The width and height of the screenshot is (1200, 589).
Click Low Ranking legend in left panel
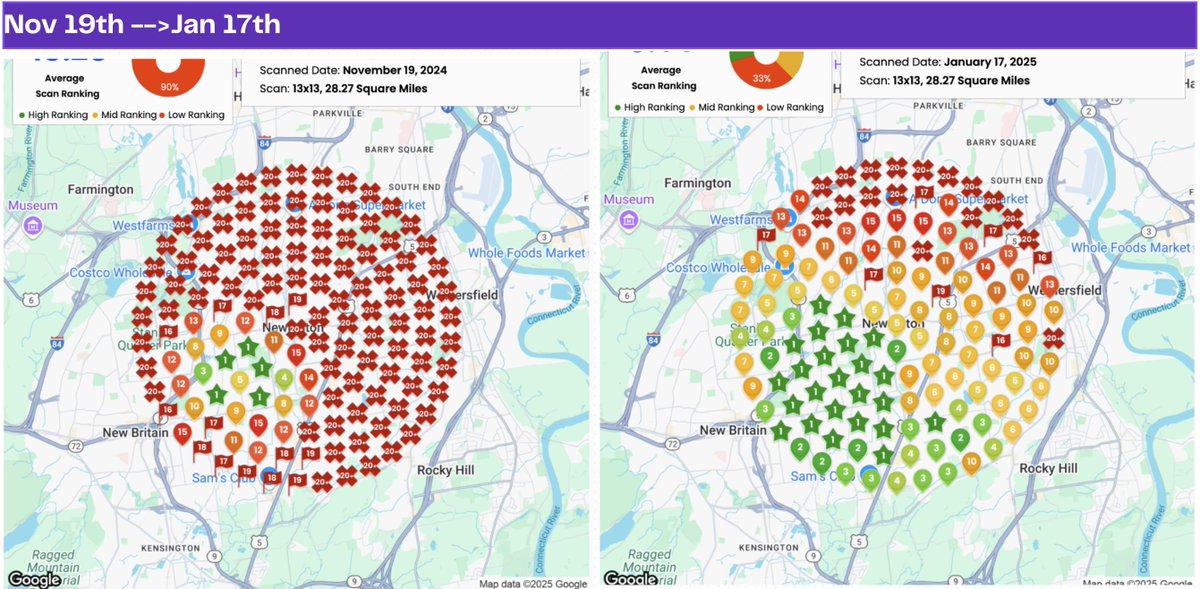(192, 115)
